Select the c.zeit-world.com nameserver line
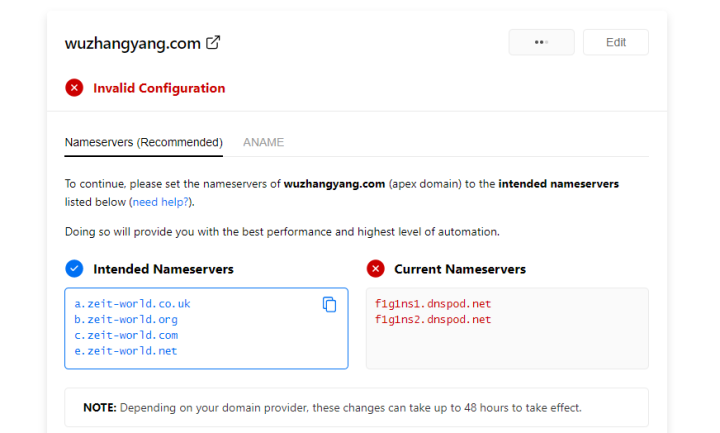The image size is (720, 433). 126,335
